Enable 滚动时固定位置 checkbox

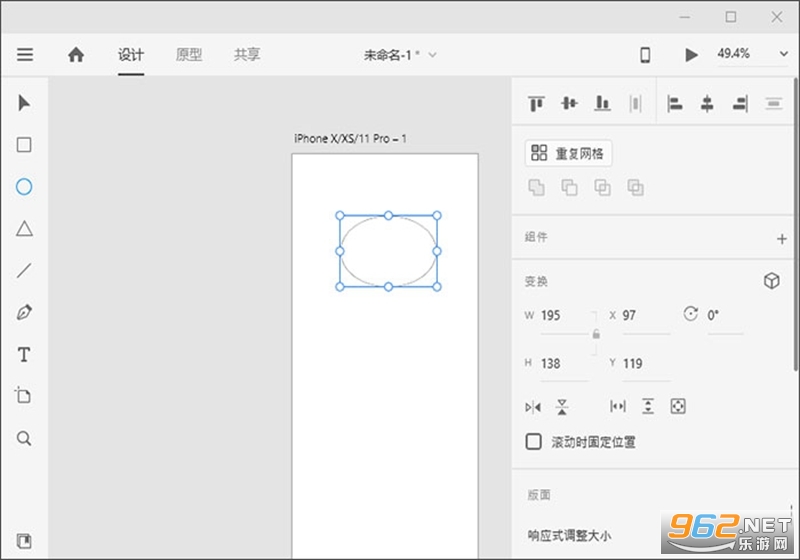[533, 442]
